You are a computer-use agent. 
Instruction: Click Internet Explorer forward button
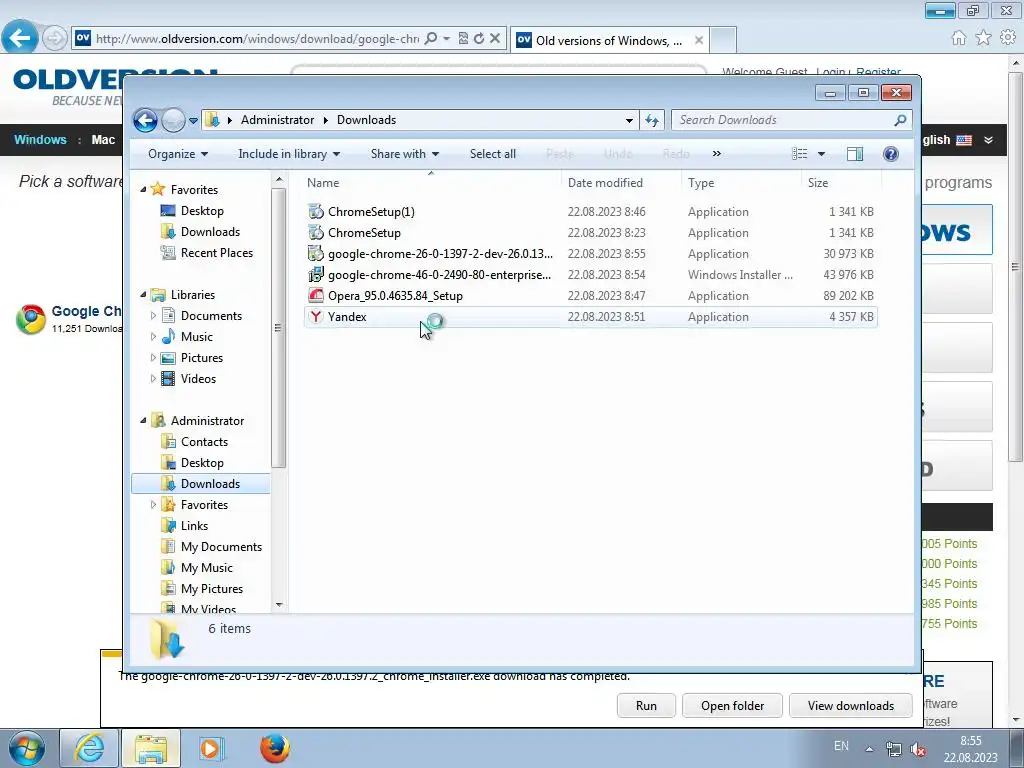pyautogui.click(x=55, y=39)
